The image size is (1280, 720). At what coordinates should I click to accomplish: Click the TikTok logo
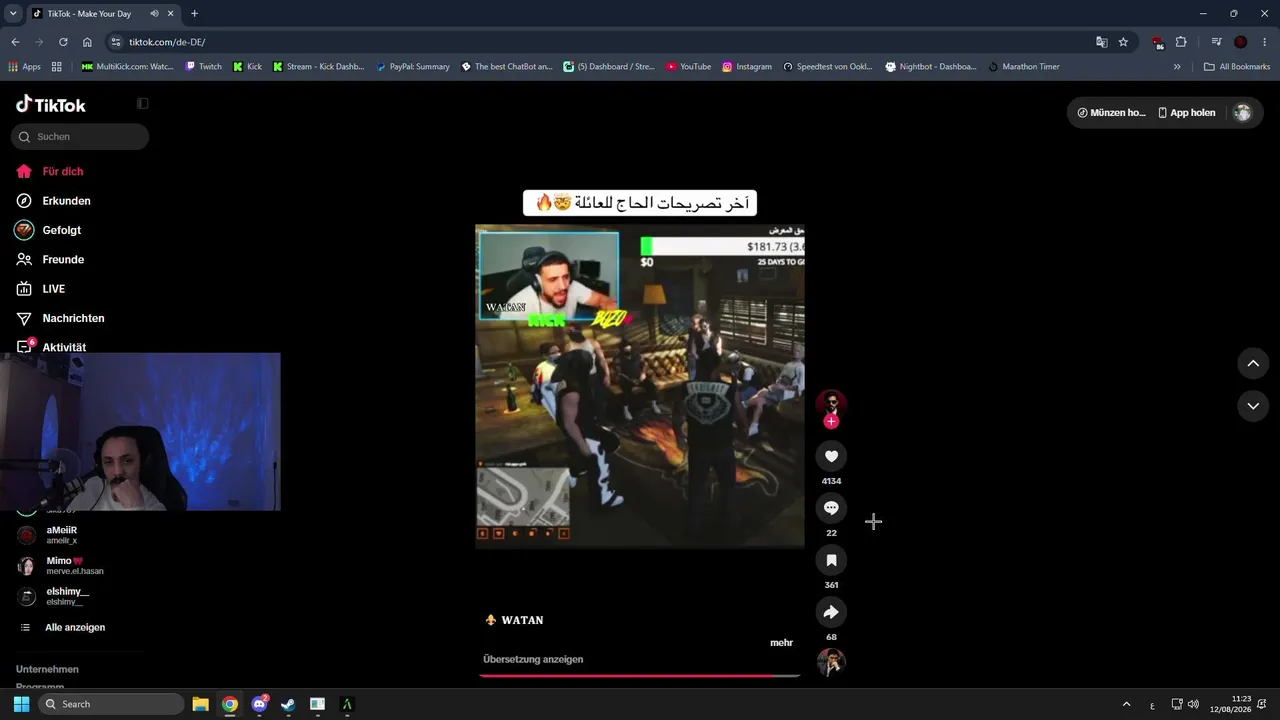click(51, 104)
